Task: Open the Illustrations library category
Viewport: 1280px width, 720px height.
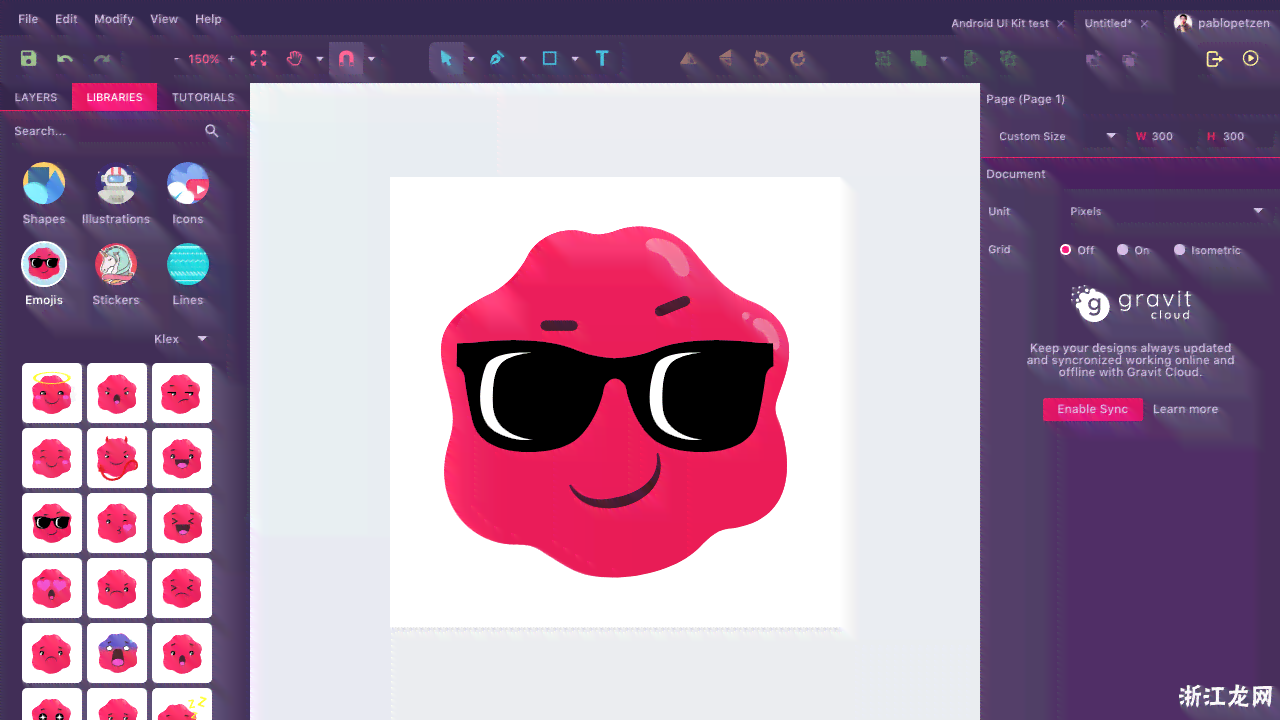Action: pos(116,194)
